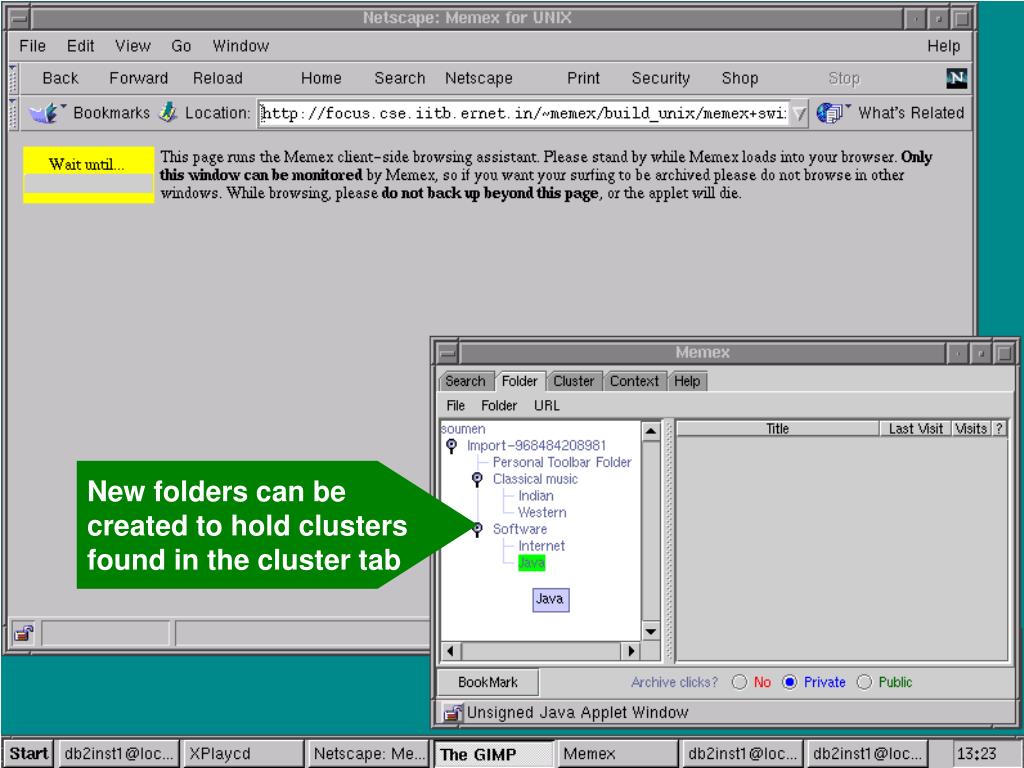
Task: Open the Location URL history dropdown
Action: (x=798, y=114)
